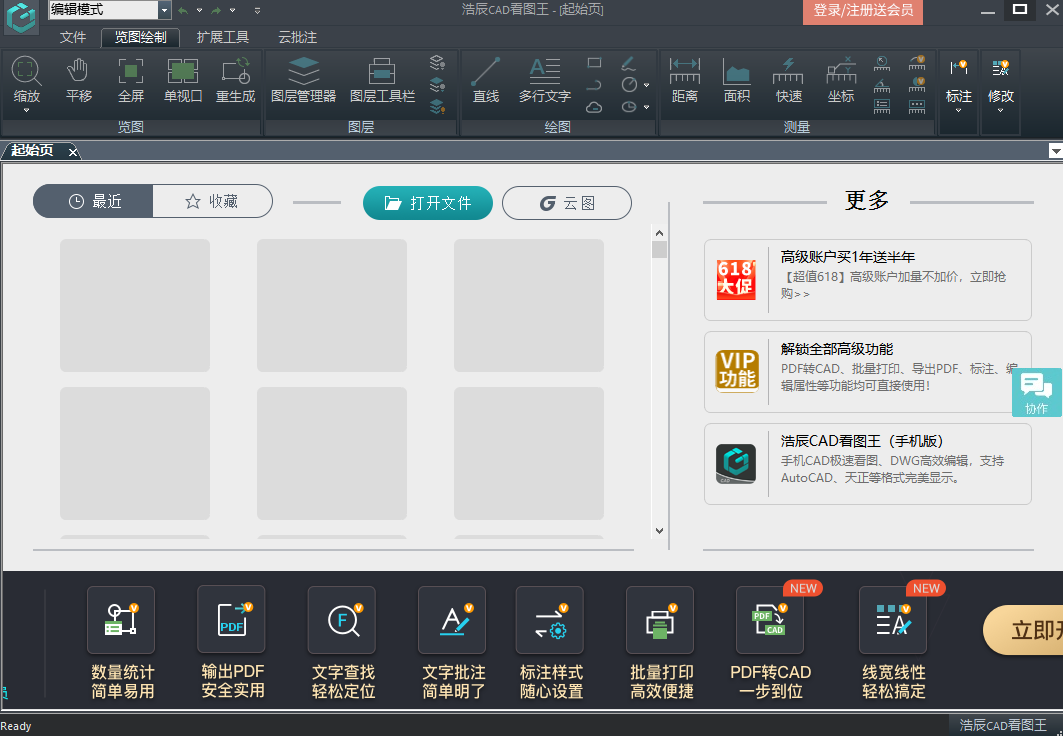
Task: Click the recent files scrollbar down arrow
Action: coord(659,531)
